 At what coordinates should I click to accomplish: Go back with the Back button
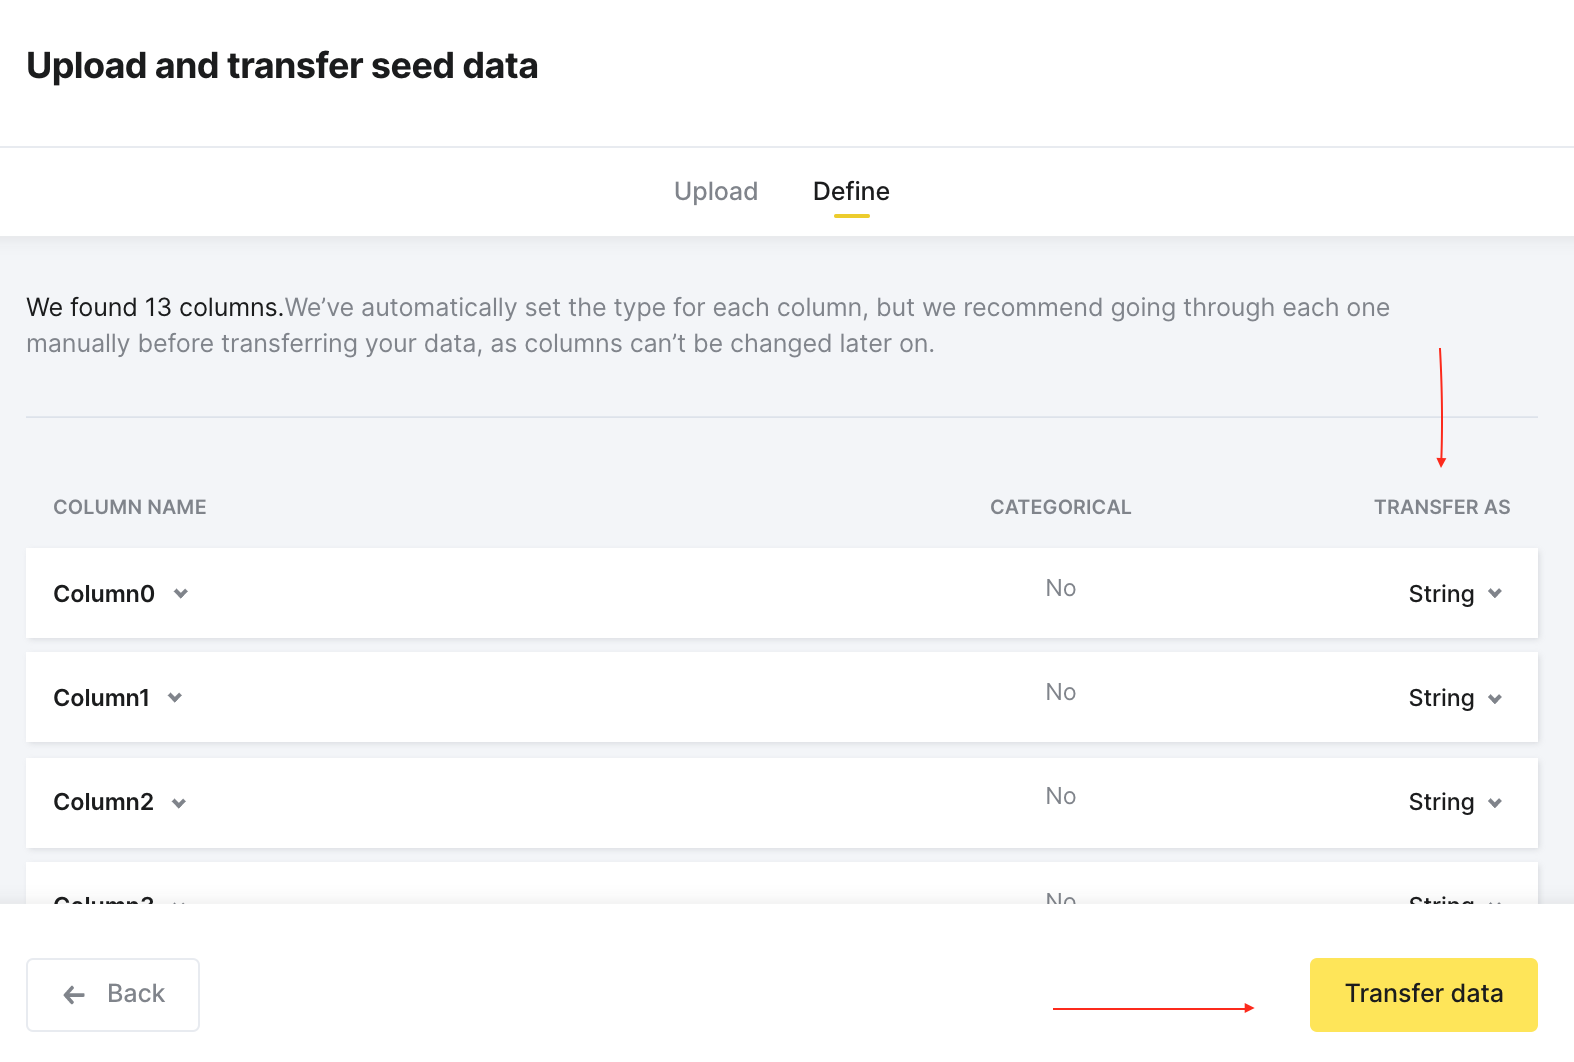tap(113, 994)
